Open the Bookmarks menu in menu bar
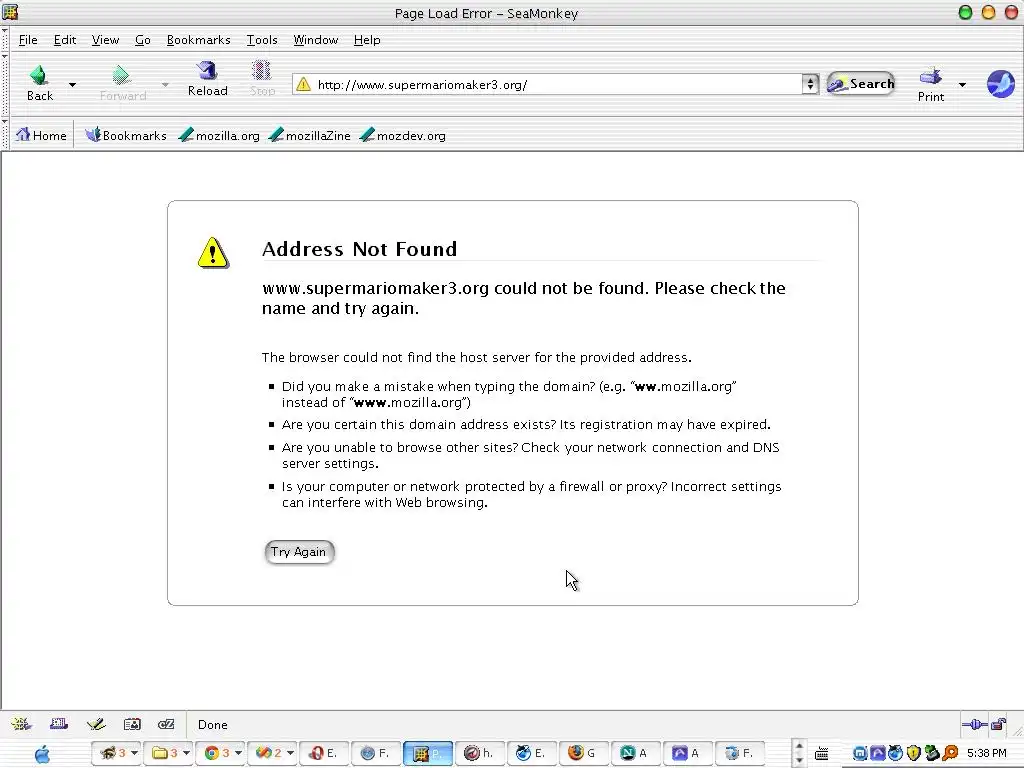1024x768 pixels. point(199,40)
